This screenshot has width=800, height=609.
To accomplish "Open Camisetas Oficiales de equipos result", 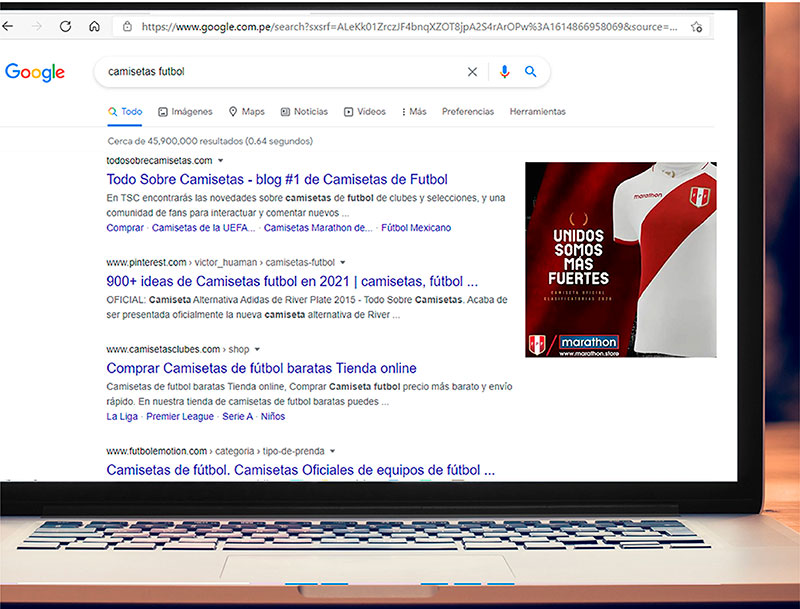I will [x=301, y=470].
